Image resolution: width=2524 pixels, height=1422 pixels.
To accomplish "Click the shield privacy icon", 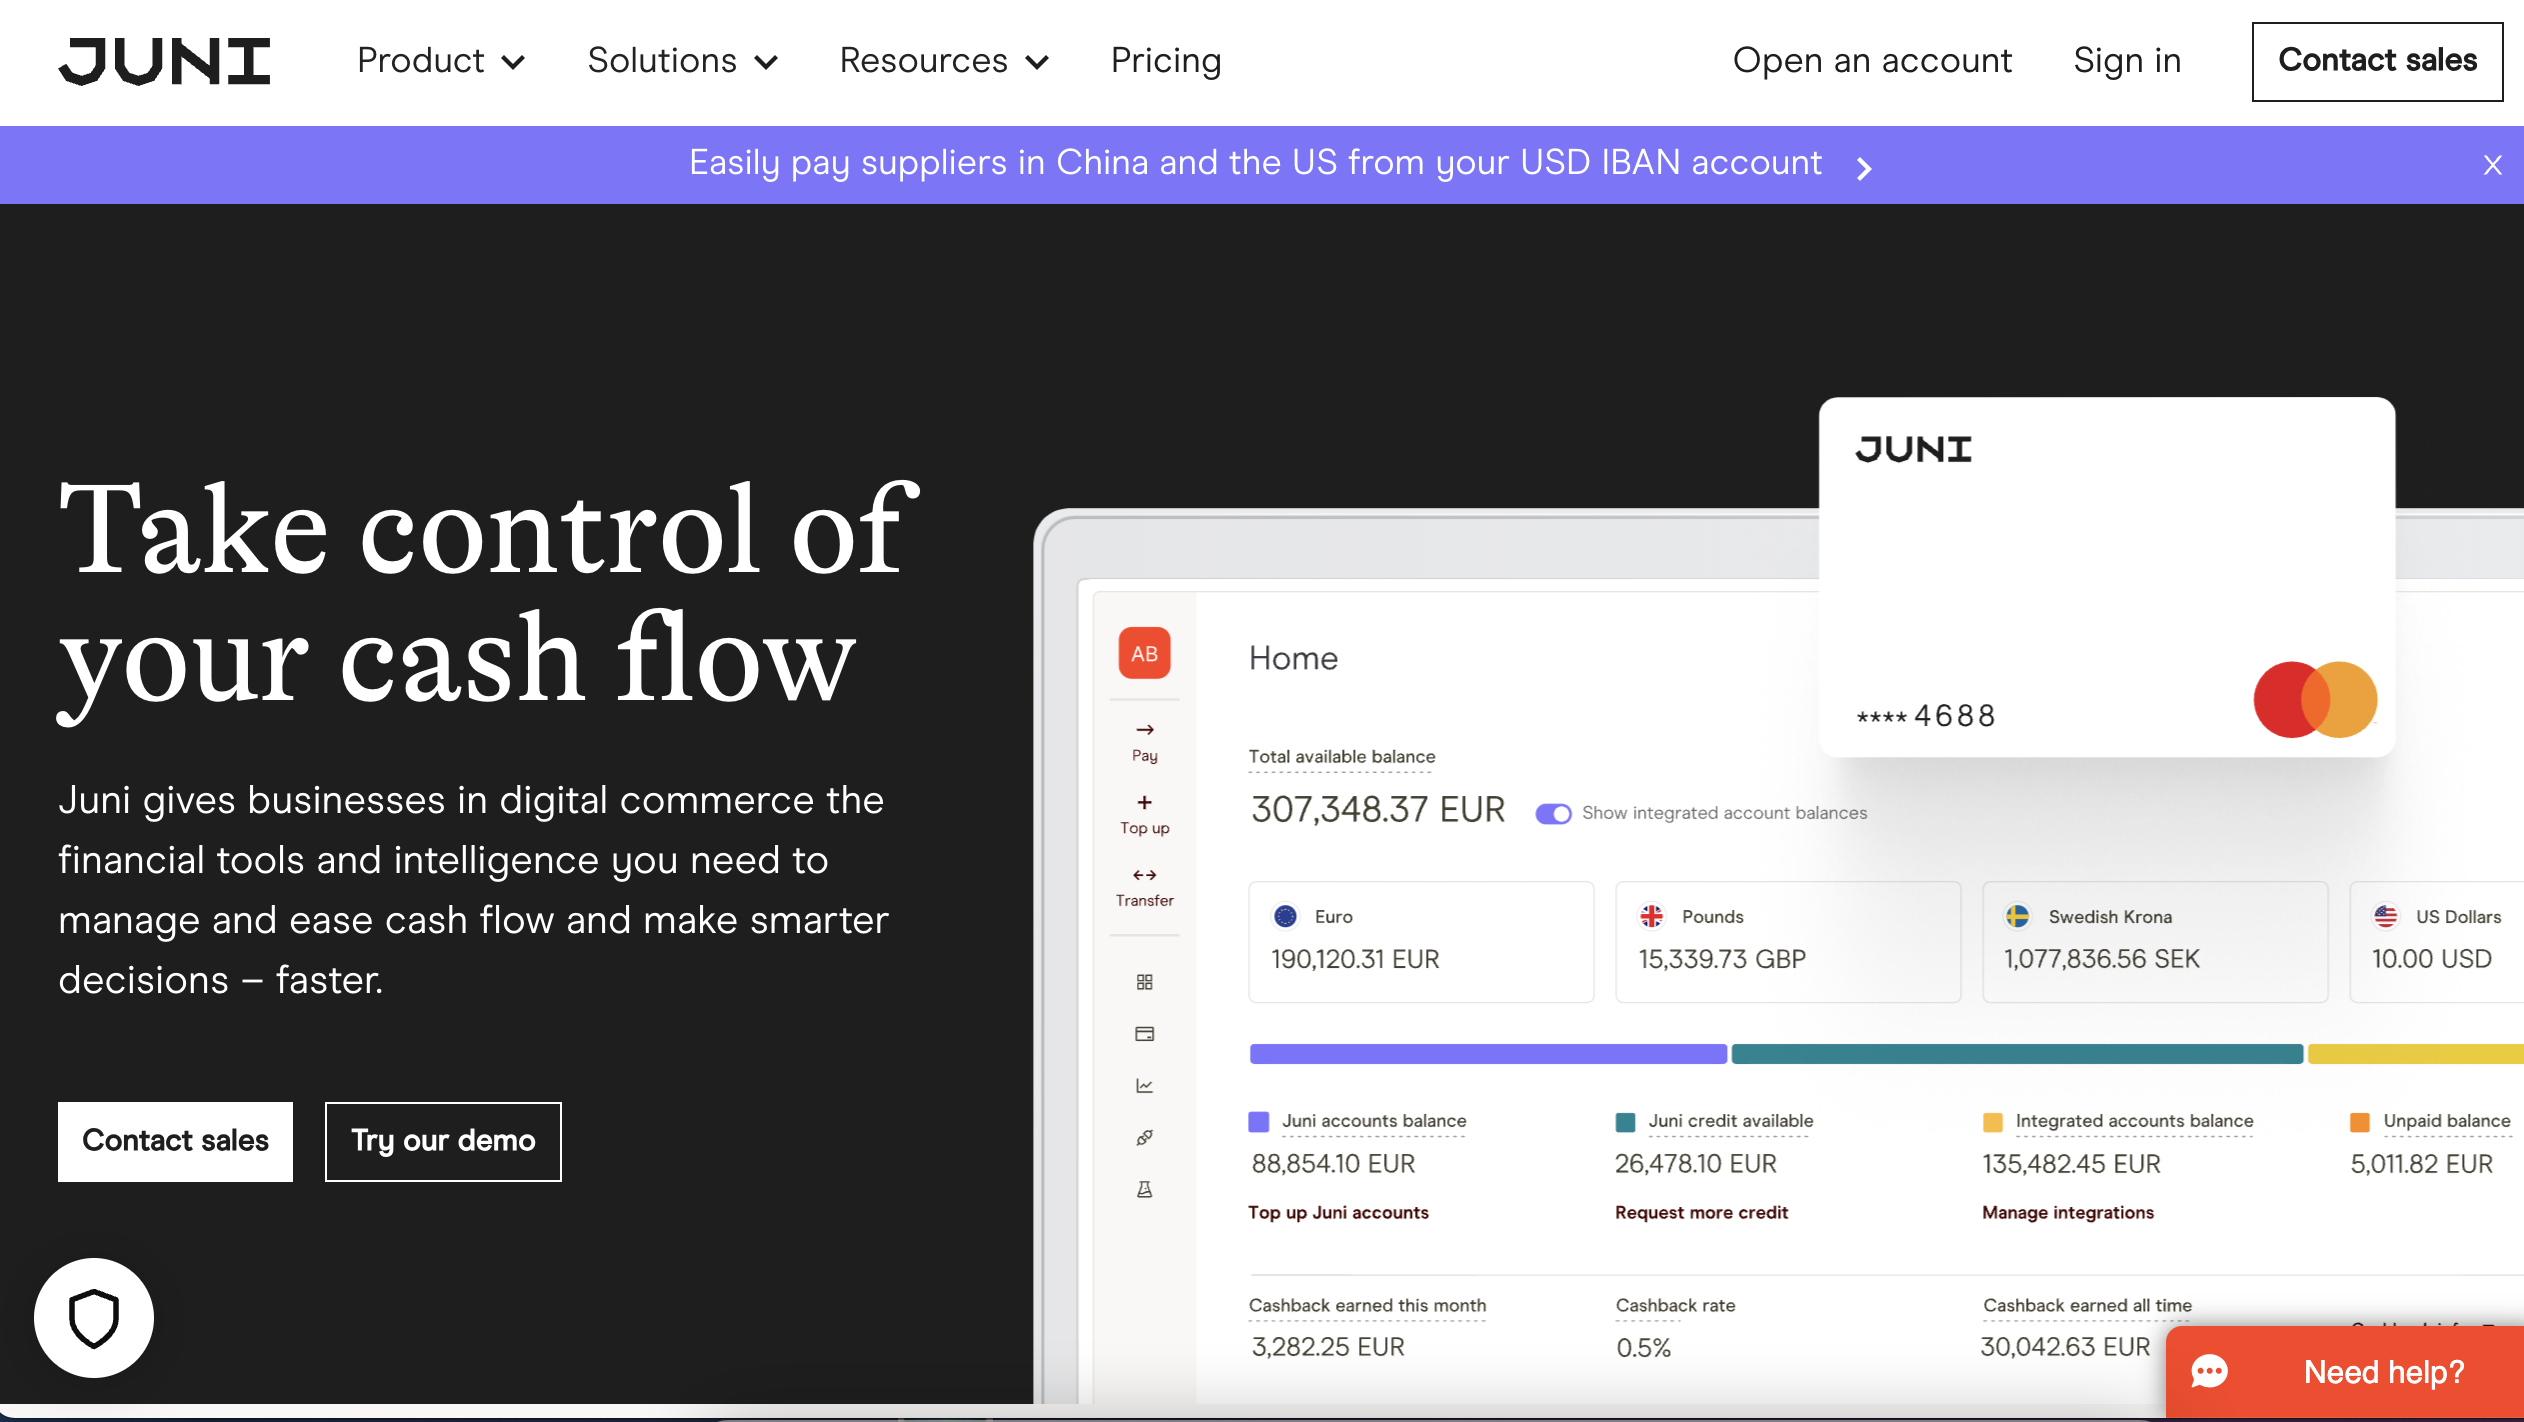I will click(x=94, y=1317).
